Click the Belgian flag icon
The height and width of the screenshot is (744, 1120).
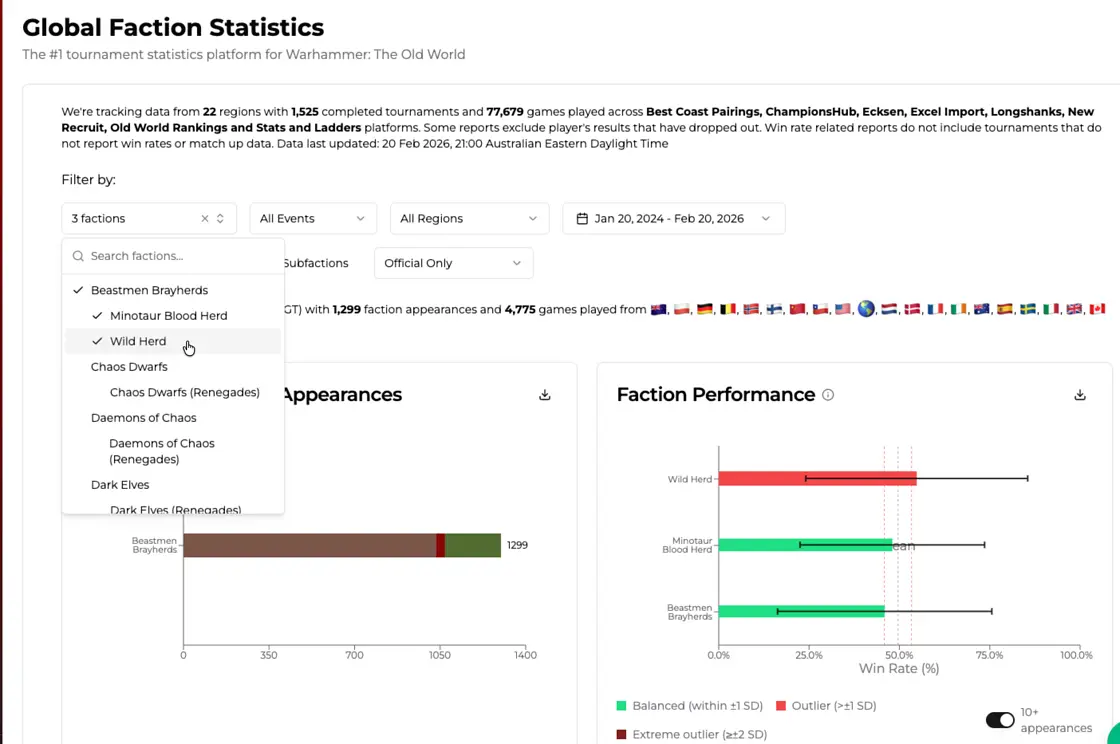[728, 309]
